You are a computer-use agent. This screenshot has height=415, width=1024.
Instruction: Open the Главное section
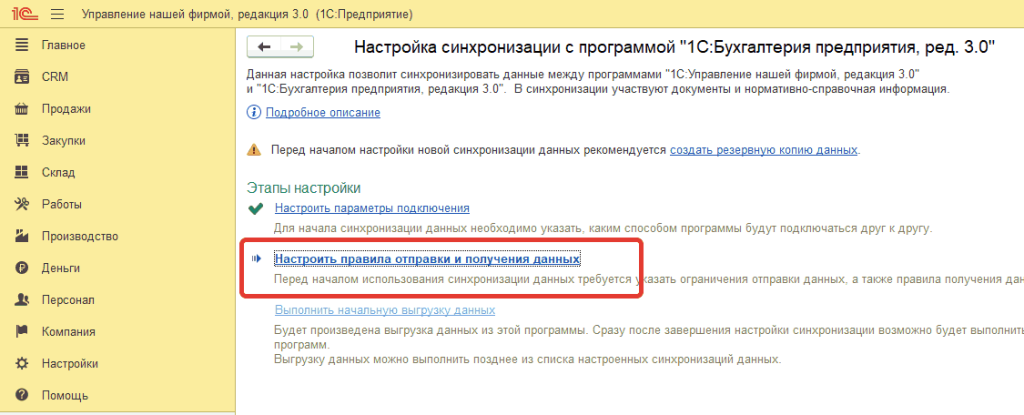click(63, 45)
